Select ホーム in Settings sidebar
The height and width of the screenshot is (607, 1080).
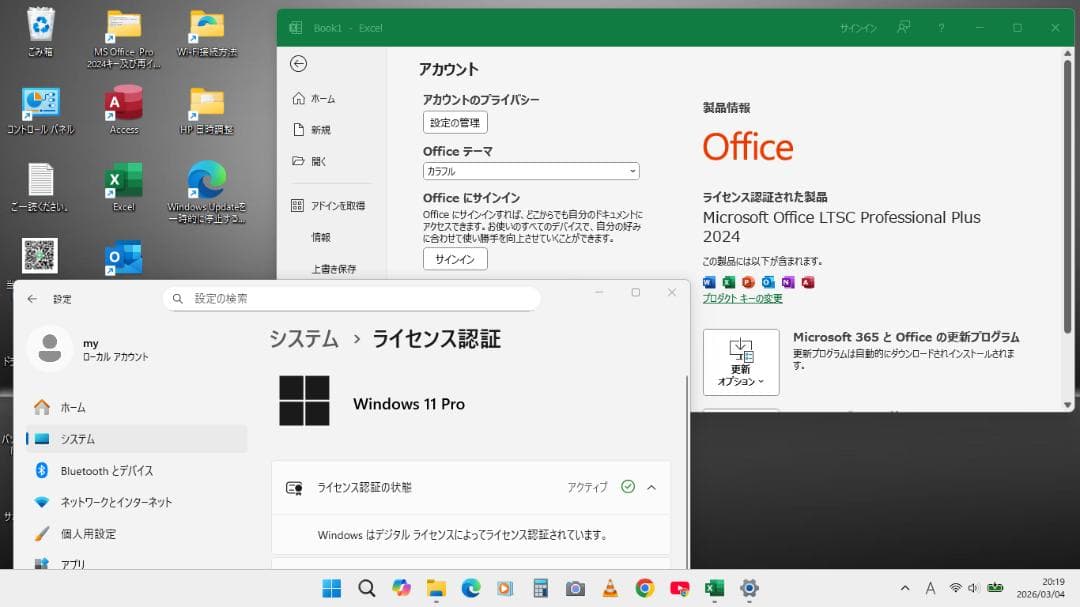pyautogui.click(x=136, y=408)
